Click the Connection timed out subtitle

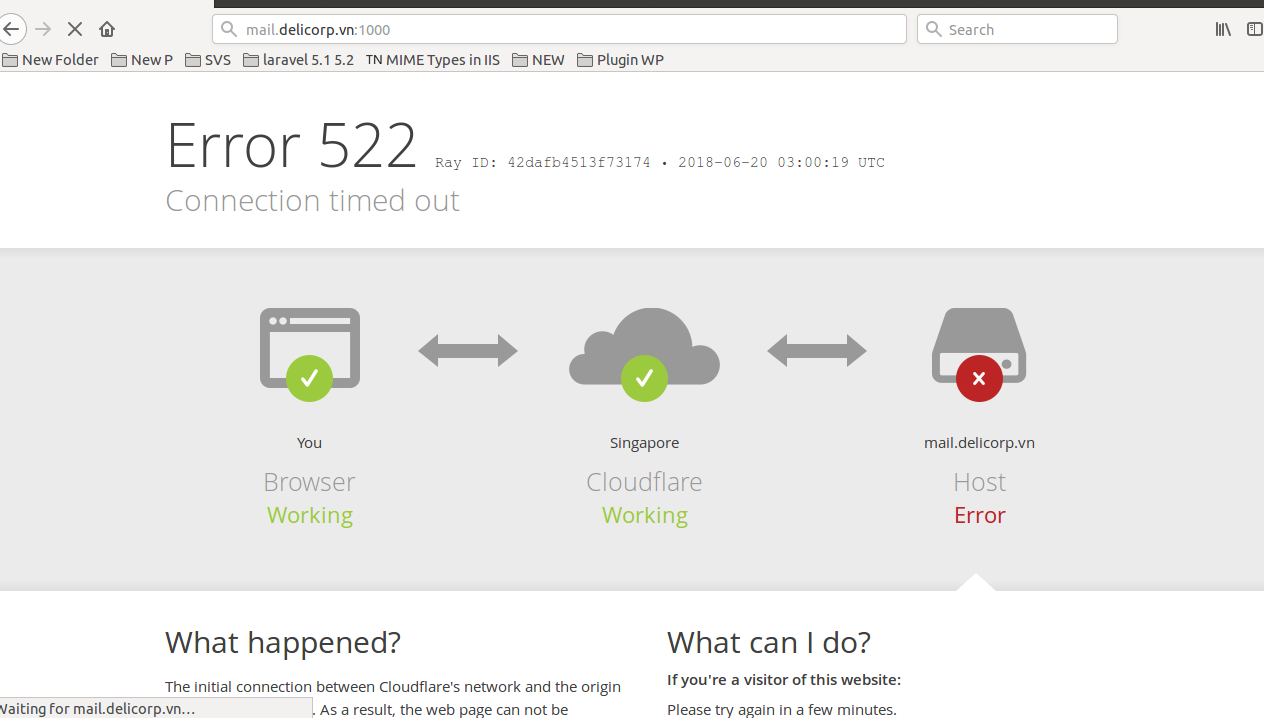[312, 200]
